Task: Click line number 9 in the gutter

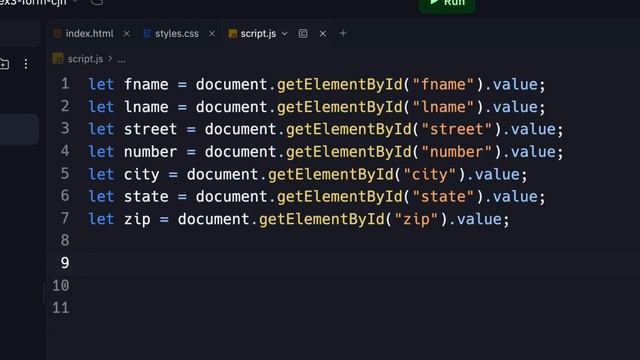Action: [65, 263]
